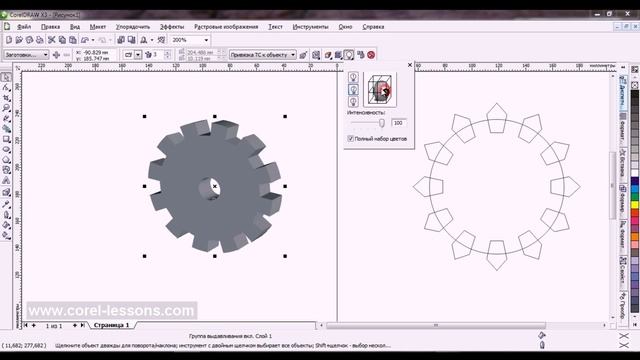
Task: Select the Ellipse tool in the toolbox
Action: (6, 149)
